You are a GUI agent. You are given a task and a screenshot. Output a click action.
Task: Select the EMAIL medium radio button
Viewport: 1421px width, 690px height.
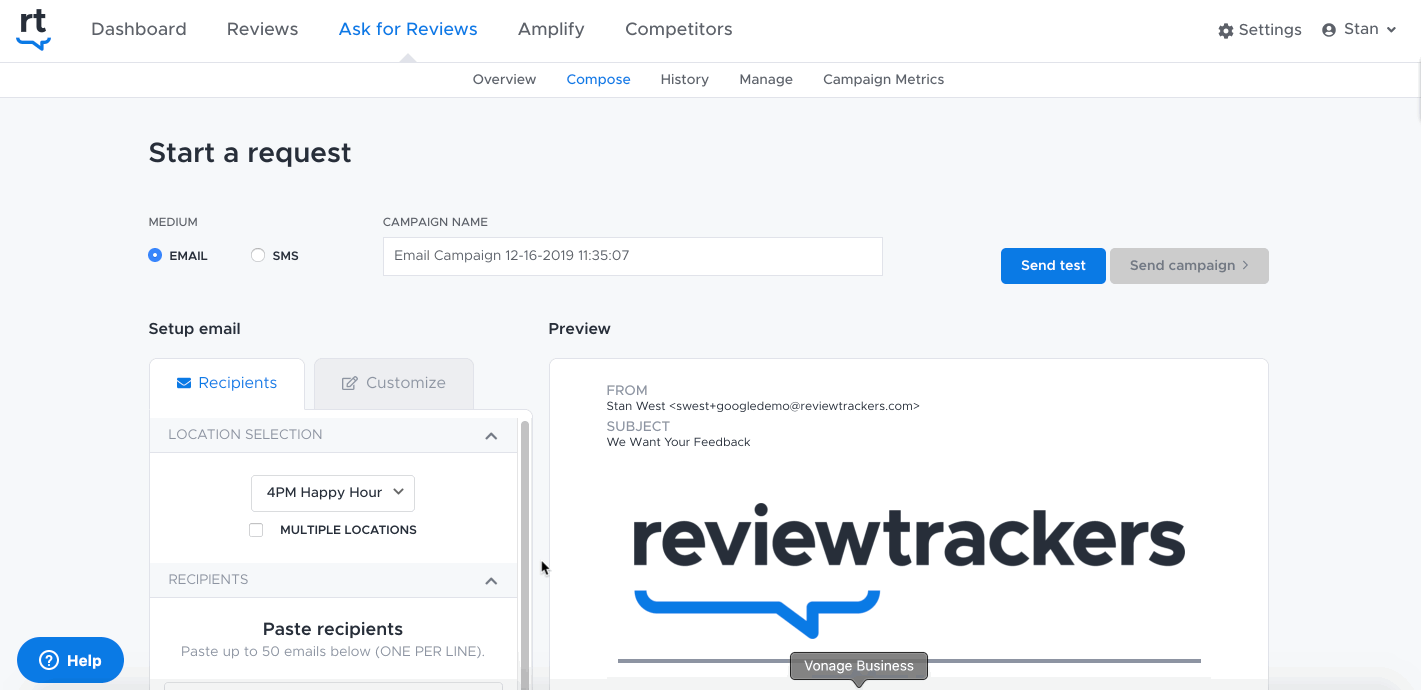[155, 255]
